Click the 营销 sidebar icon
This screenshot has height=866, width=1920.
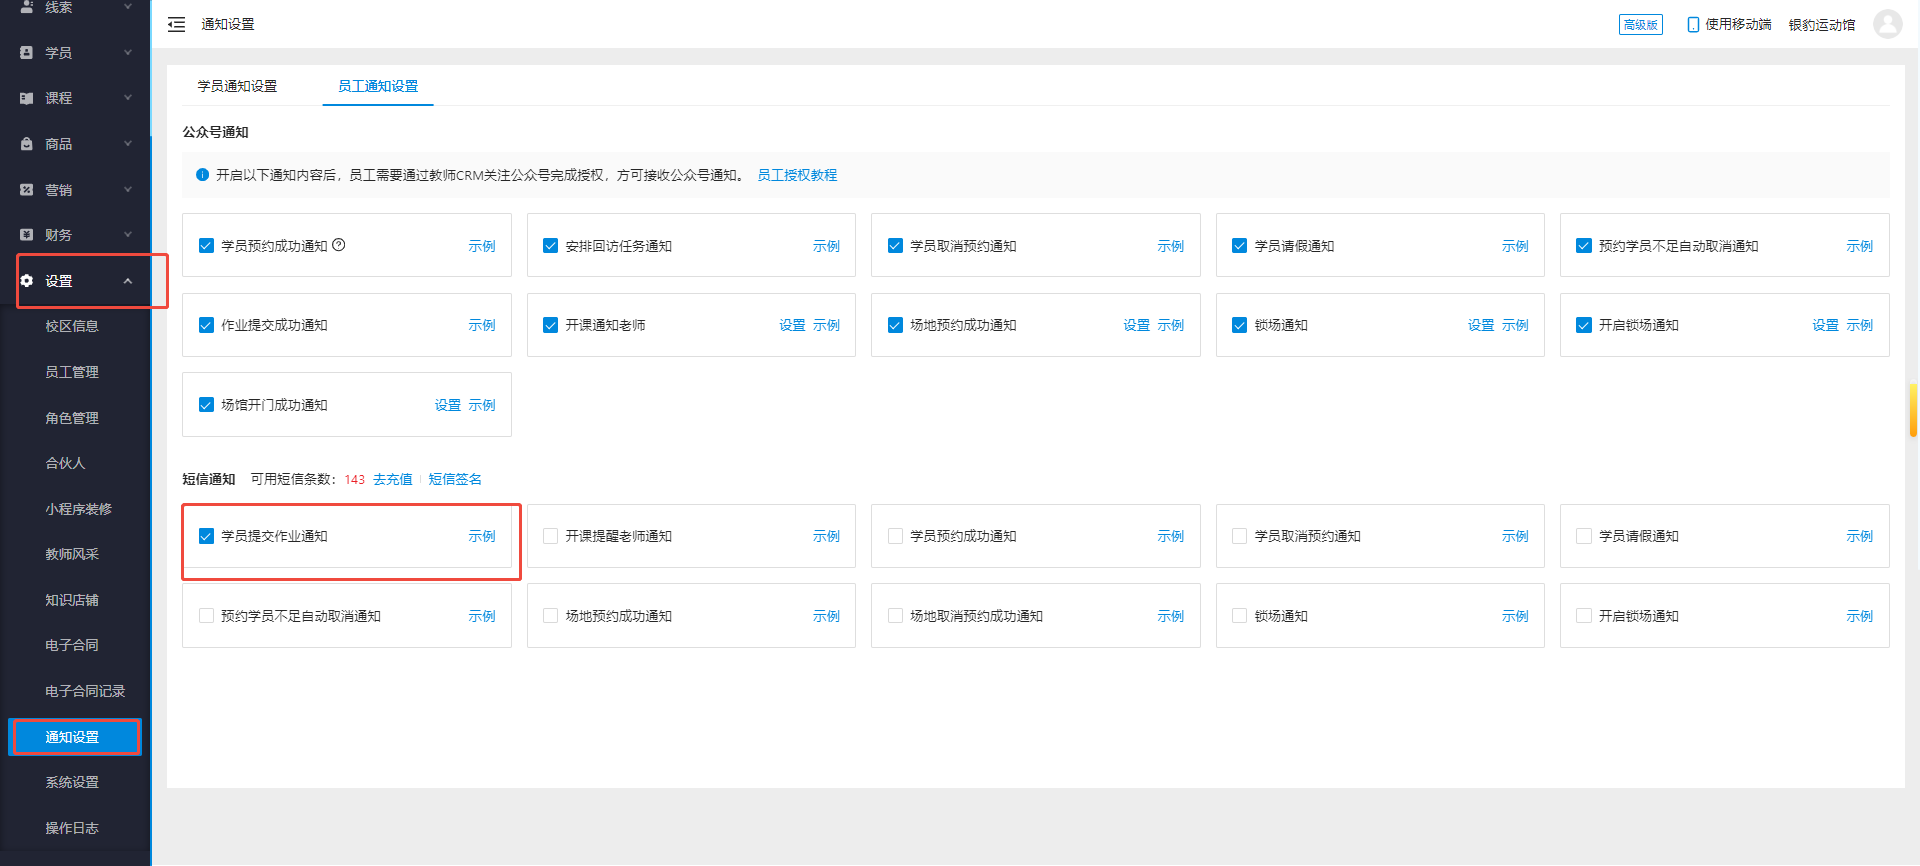coord(27,189)
